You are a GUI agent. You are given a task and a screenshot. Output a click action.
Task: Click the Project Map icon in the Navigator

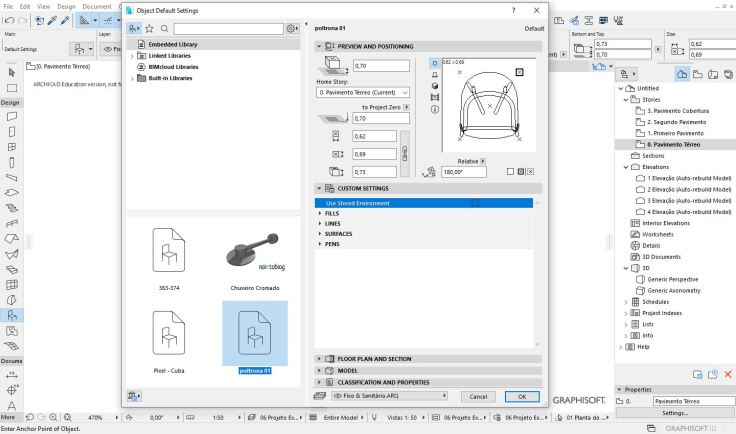click(682, 74)
